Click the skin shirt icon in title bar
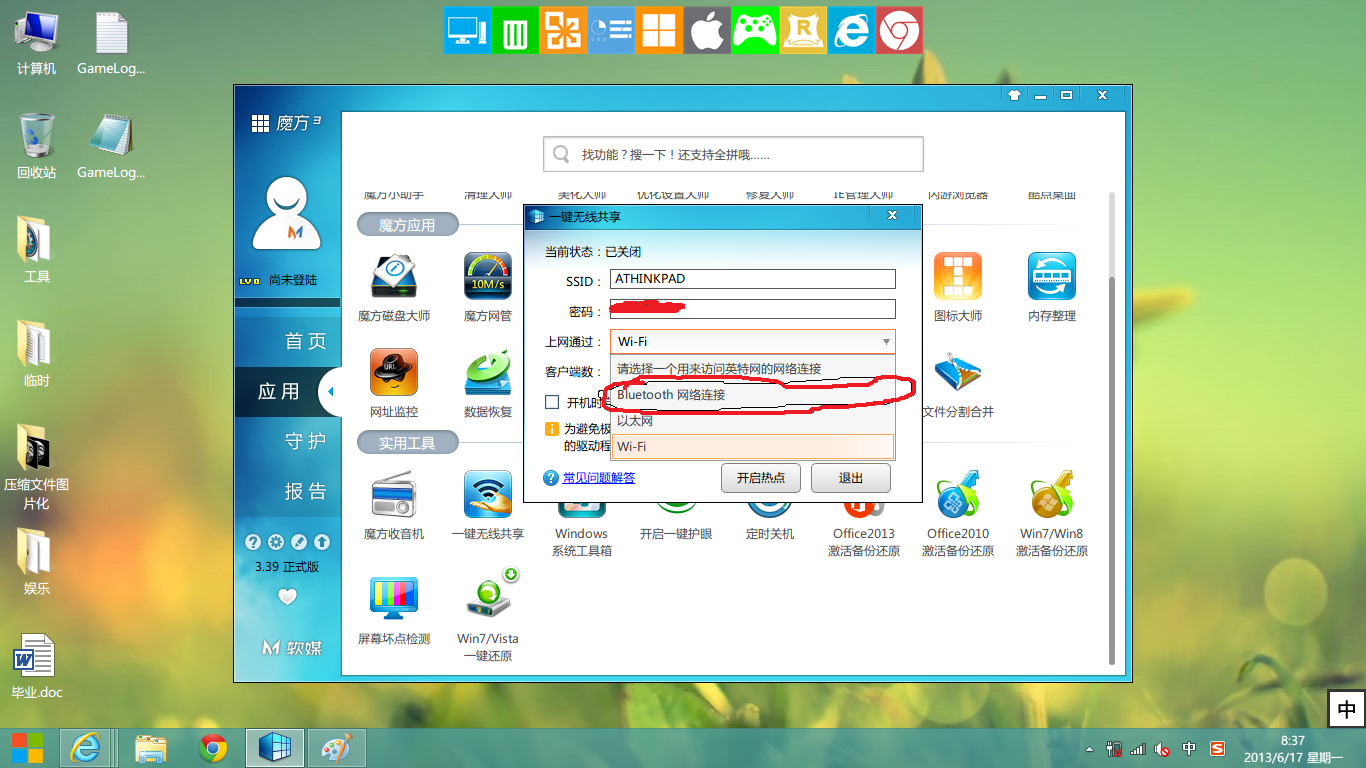This screenshot has width=1366, height=768. click(1014, 96)
